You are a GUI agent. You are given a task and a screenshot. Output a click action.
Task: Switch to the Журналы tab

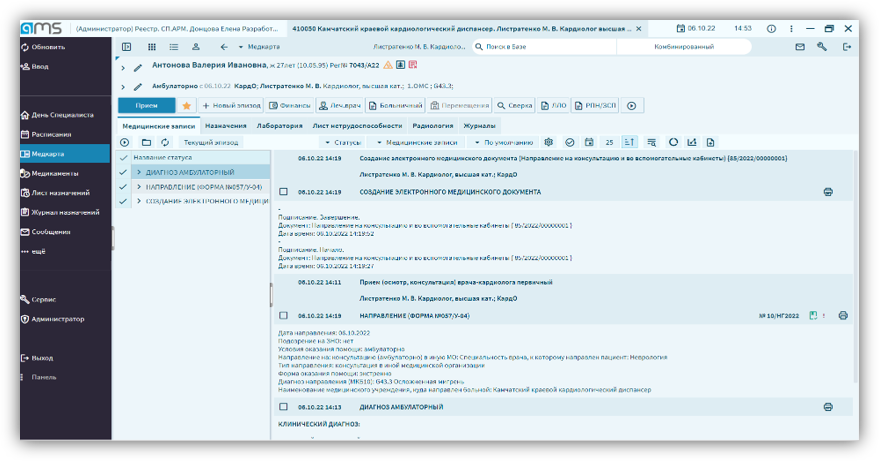pos(479,126)
